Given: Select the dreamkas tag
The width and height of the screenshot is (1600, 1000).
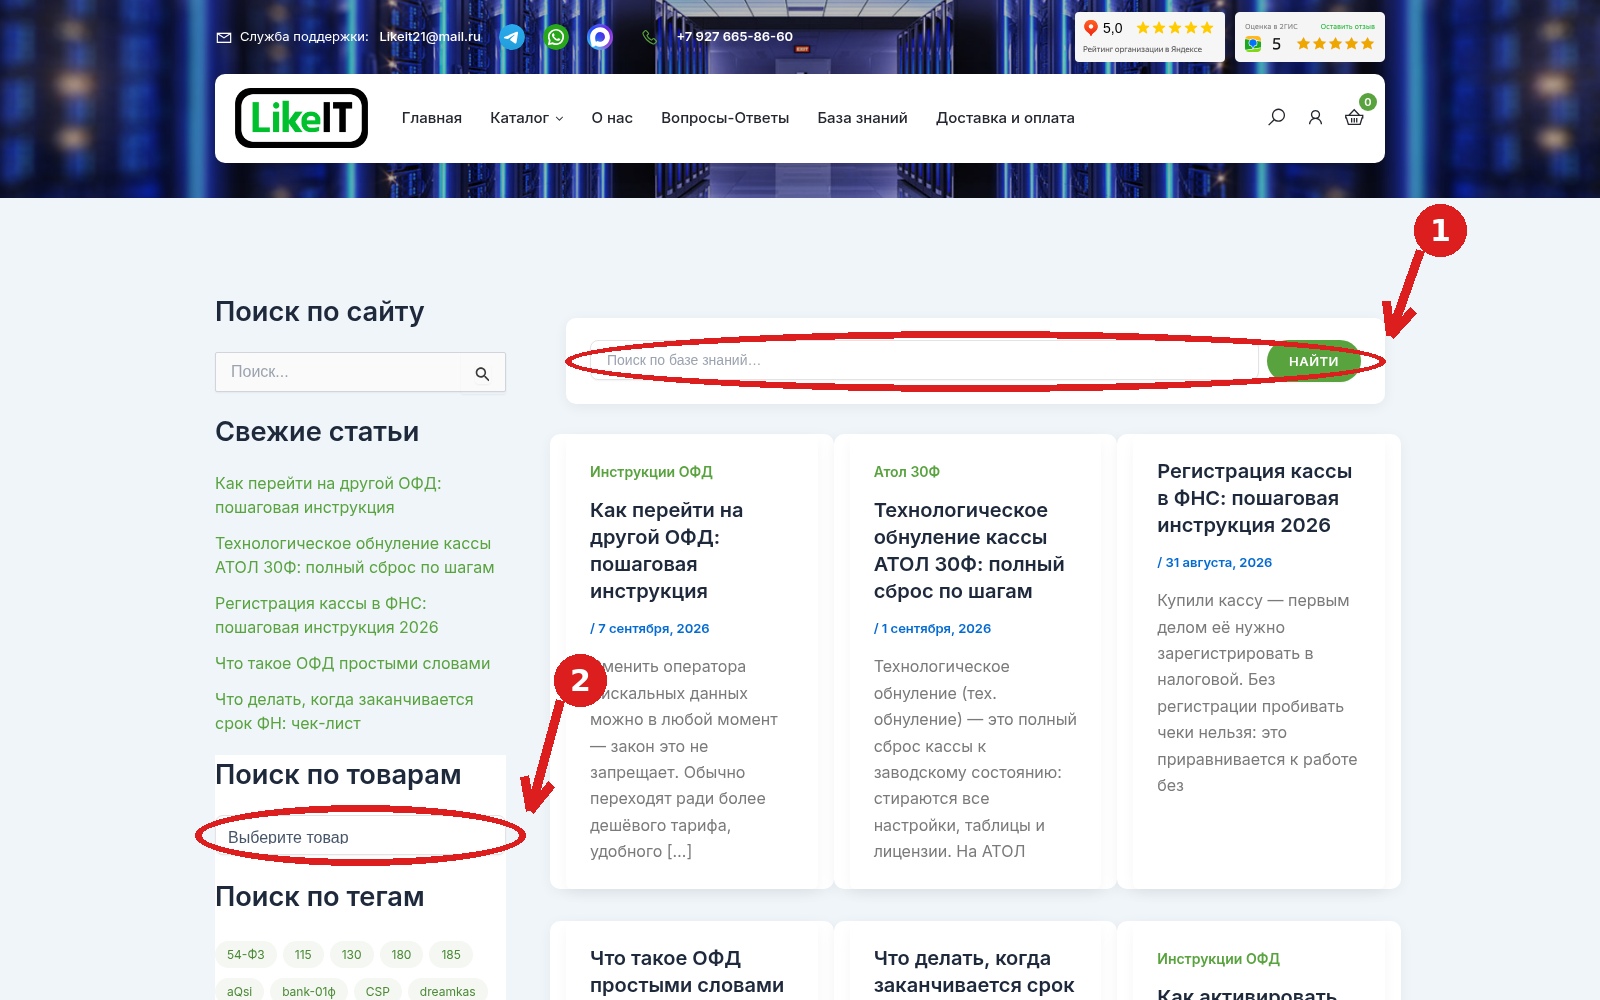Looking at the screenshot, I should (447, 991).
